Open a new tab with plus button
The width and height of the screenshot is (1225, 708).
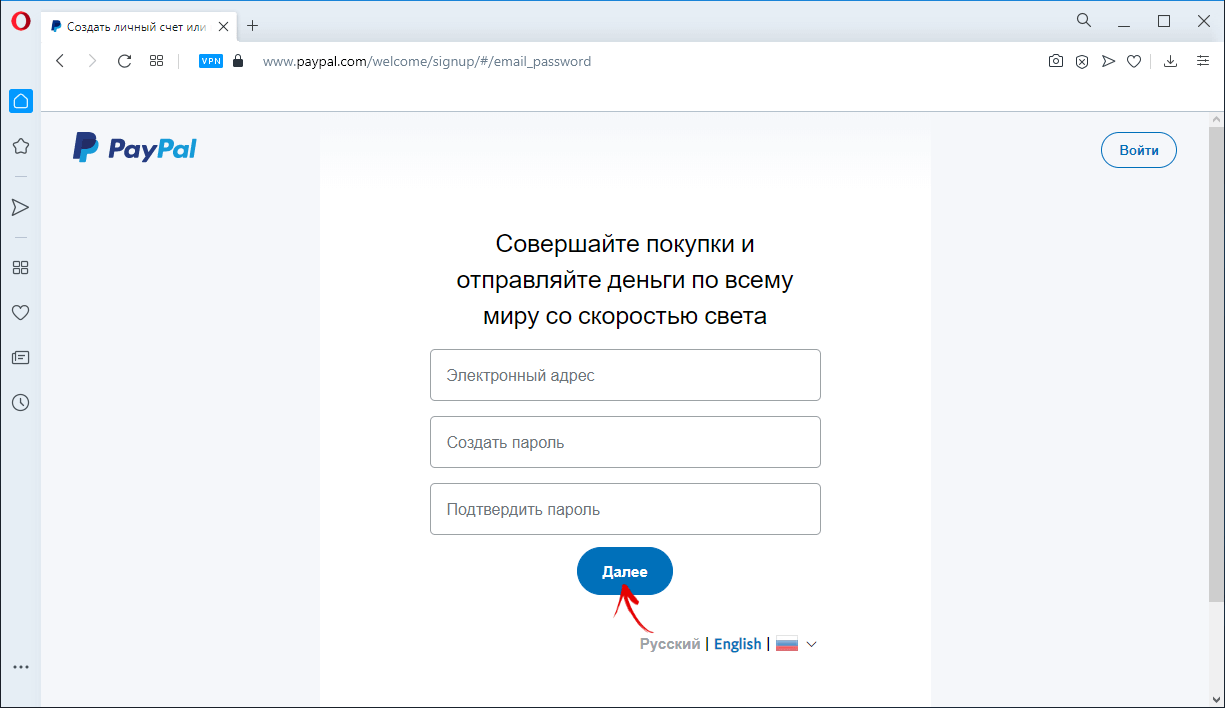tap(252, 25)
